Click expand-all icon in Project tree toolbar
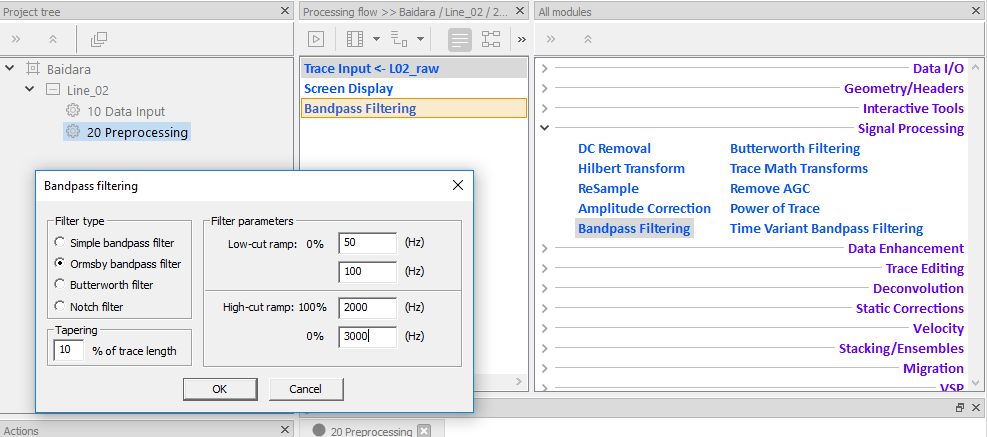 click(x=16, y=39)
